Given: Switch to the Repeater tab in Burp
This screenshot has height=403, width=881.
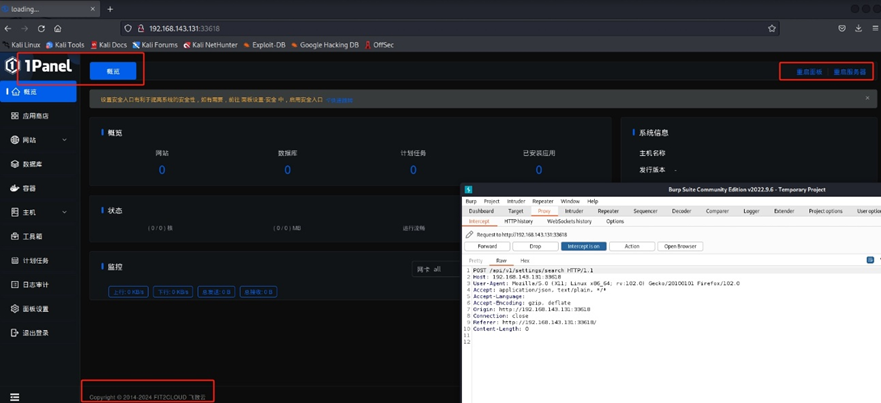Looking at the screenshot, I should [608, 211].
